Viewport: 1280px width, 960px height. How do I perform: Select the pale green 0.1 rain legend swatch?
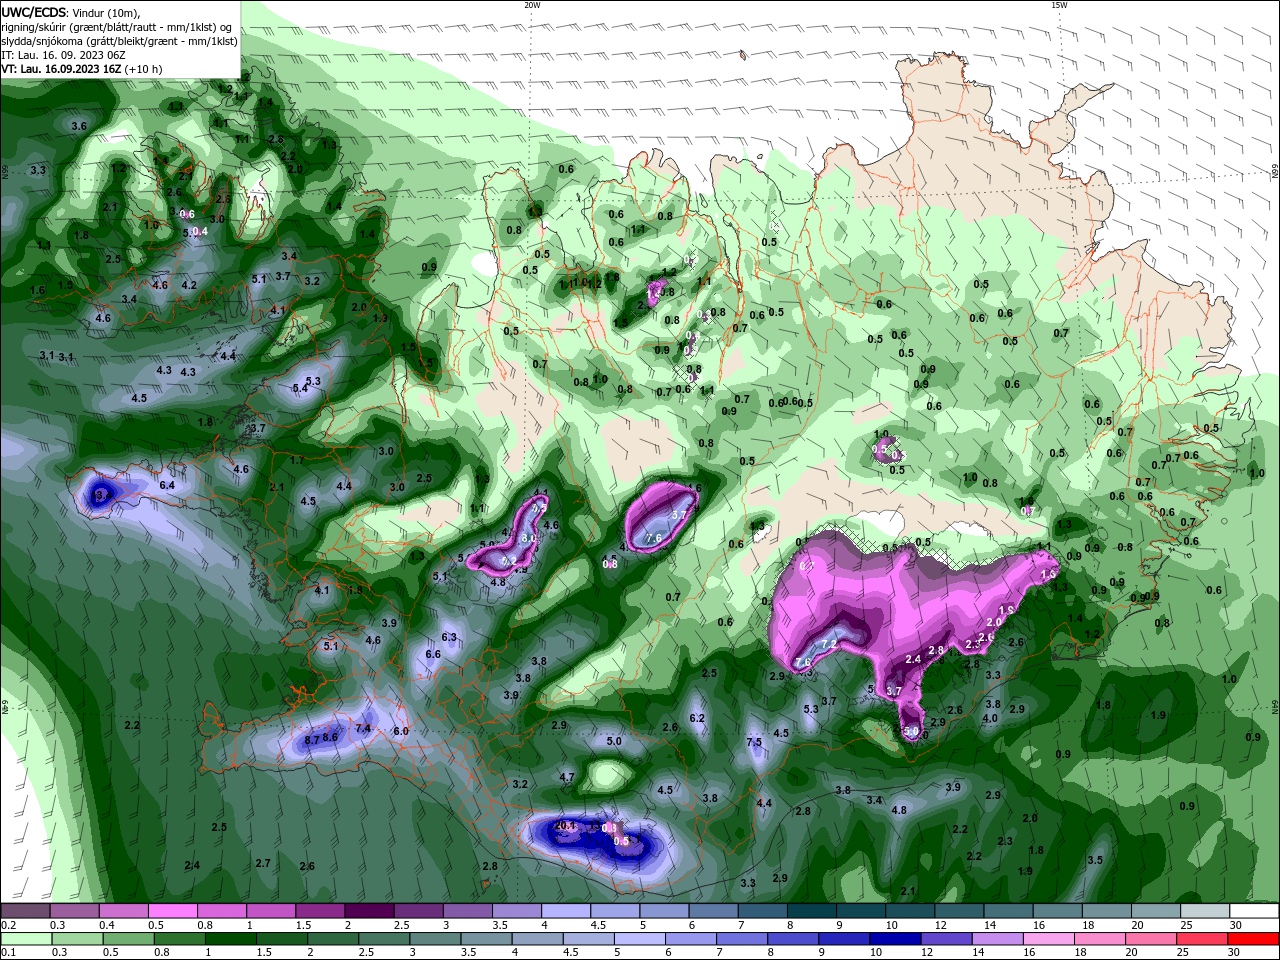coord(26,939)
